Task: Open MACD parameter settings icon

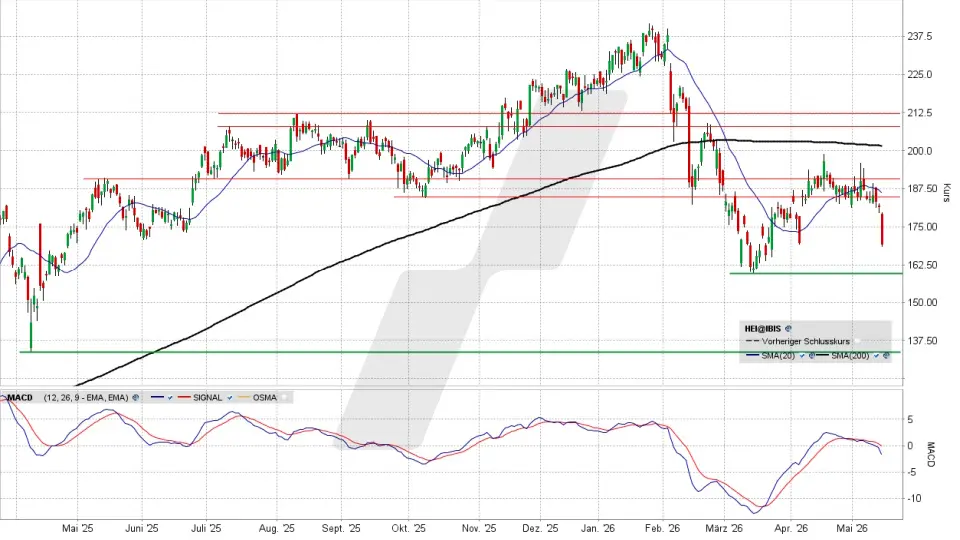Action: click(x=135, y=397)
